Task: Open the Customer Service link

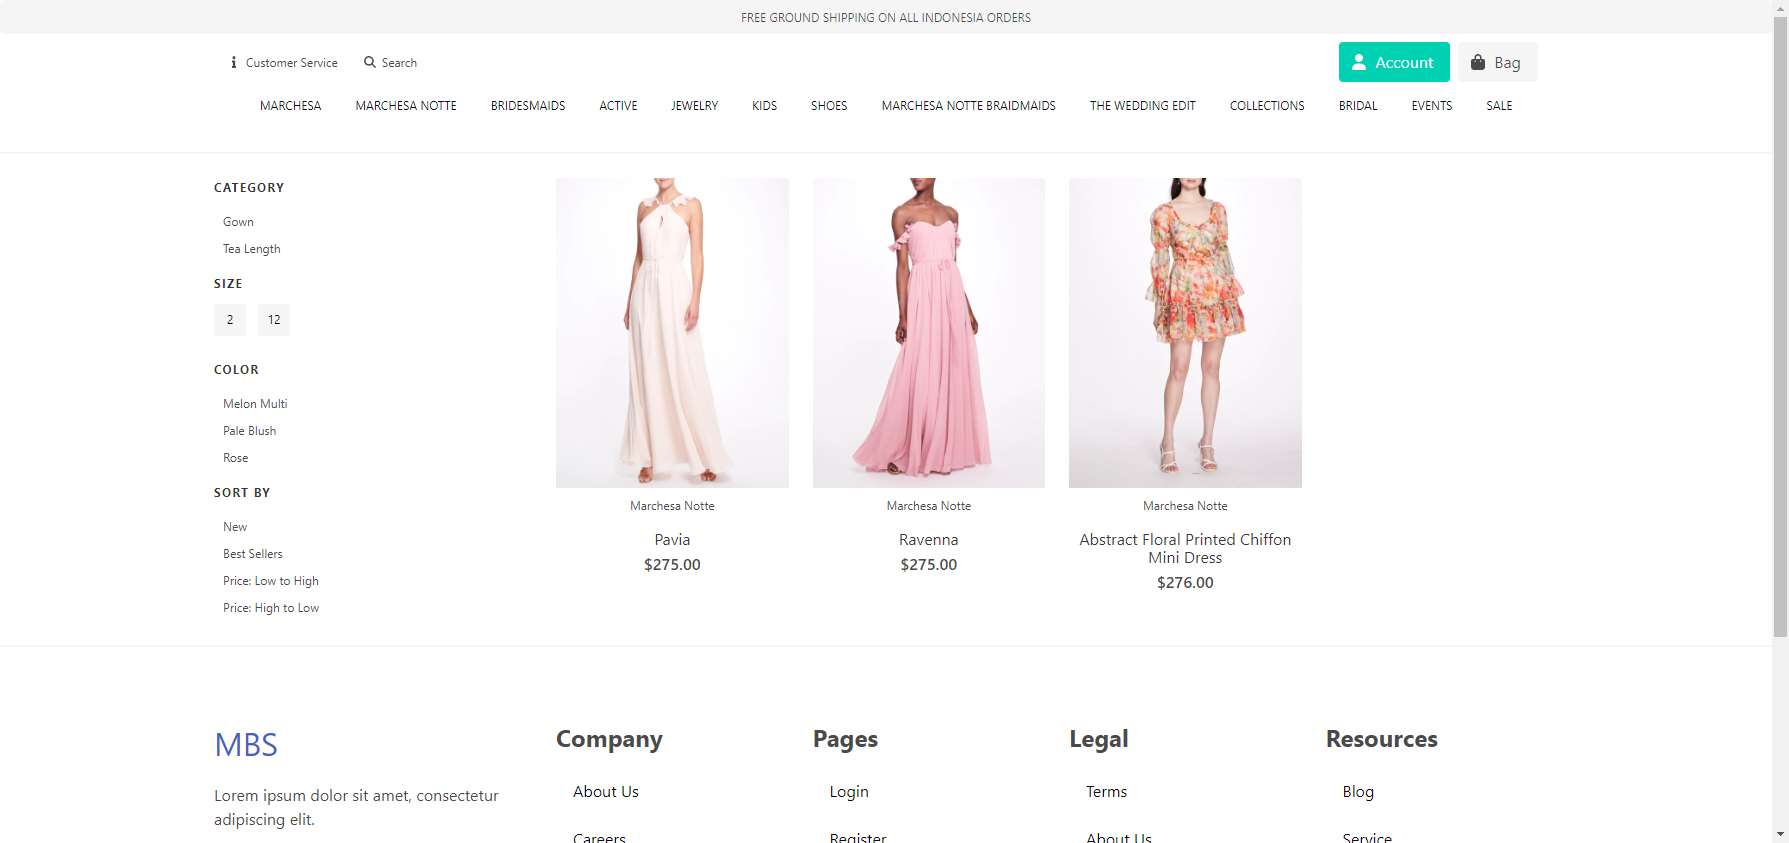Action: pyautogui.click(x=292, y=63)
